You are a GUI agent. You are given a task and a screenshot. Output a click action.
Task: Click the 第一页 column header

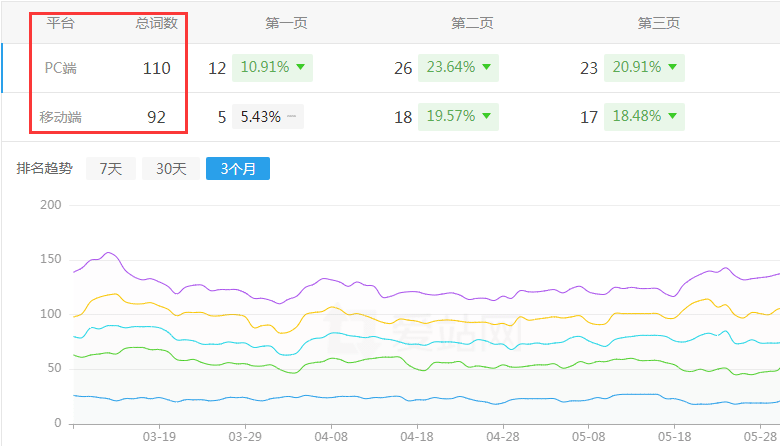[x=286, y=22]
